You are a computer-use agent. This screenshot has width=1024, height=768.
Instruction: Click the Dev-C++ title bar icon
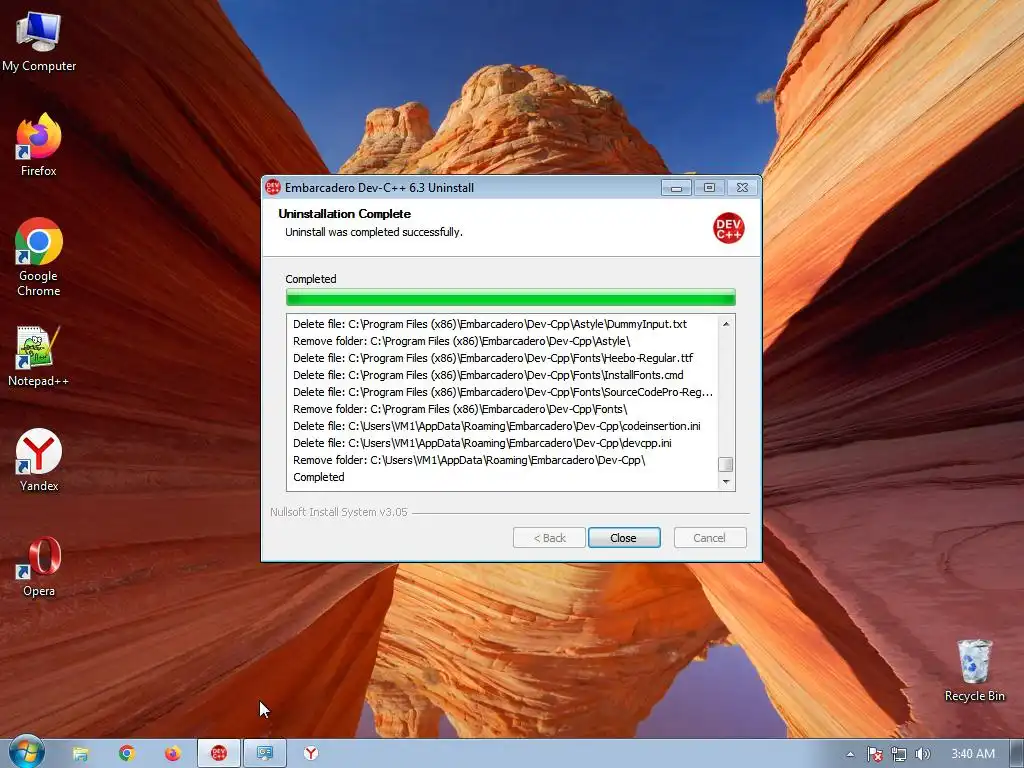tap(273, 187)
